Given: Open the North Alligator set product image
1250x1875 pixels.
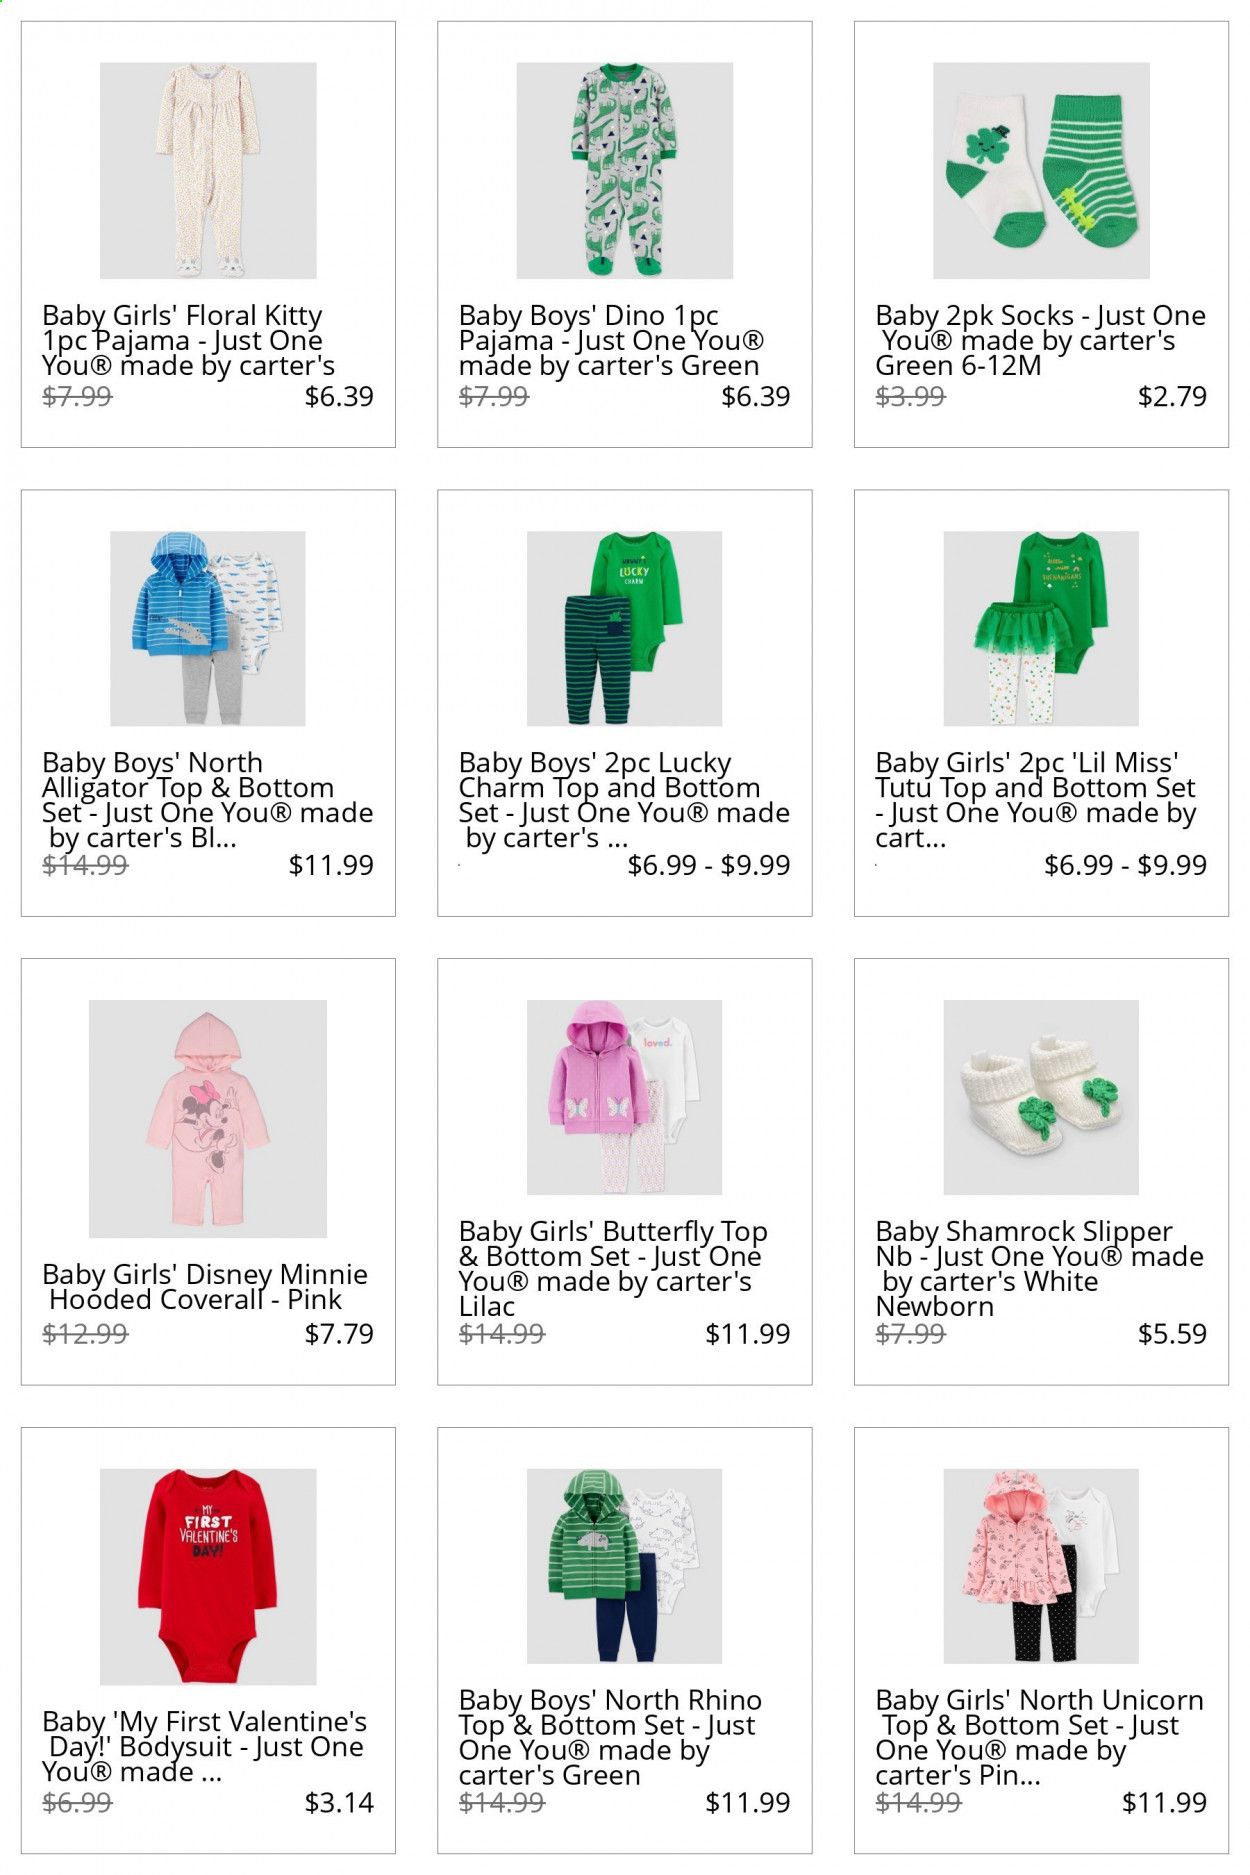Looking at the screenshot, I should click(x=208, y=629).
